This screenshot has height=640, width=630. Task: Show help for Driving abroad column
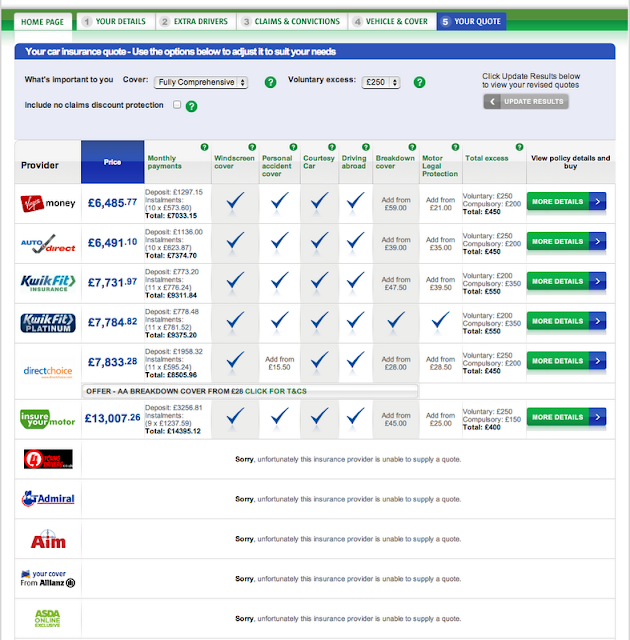tap(366, 147)
